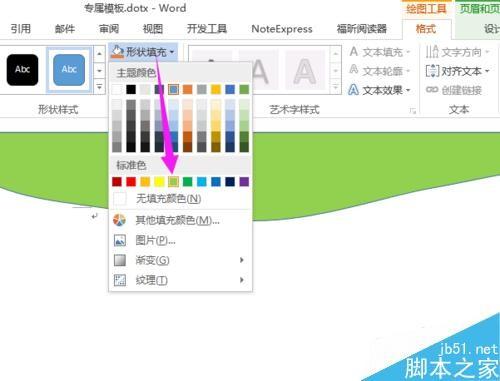Image resolution: width=500 pixels, height=381 pixels.
Task: Open the 福昕阅读器 tab
Action: point(361,29)
